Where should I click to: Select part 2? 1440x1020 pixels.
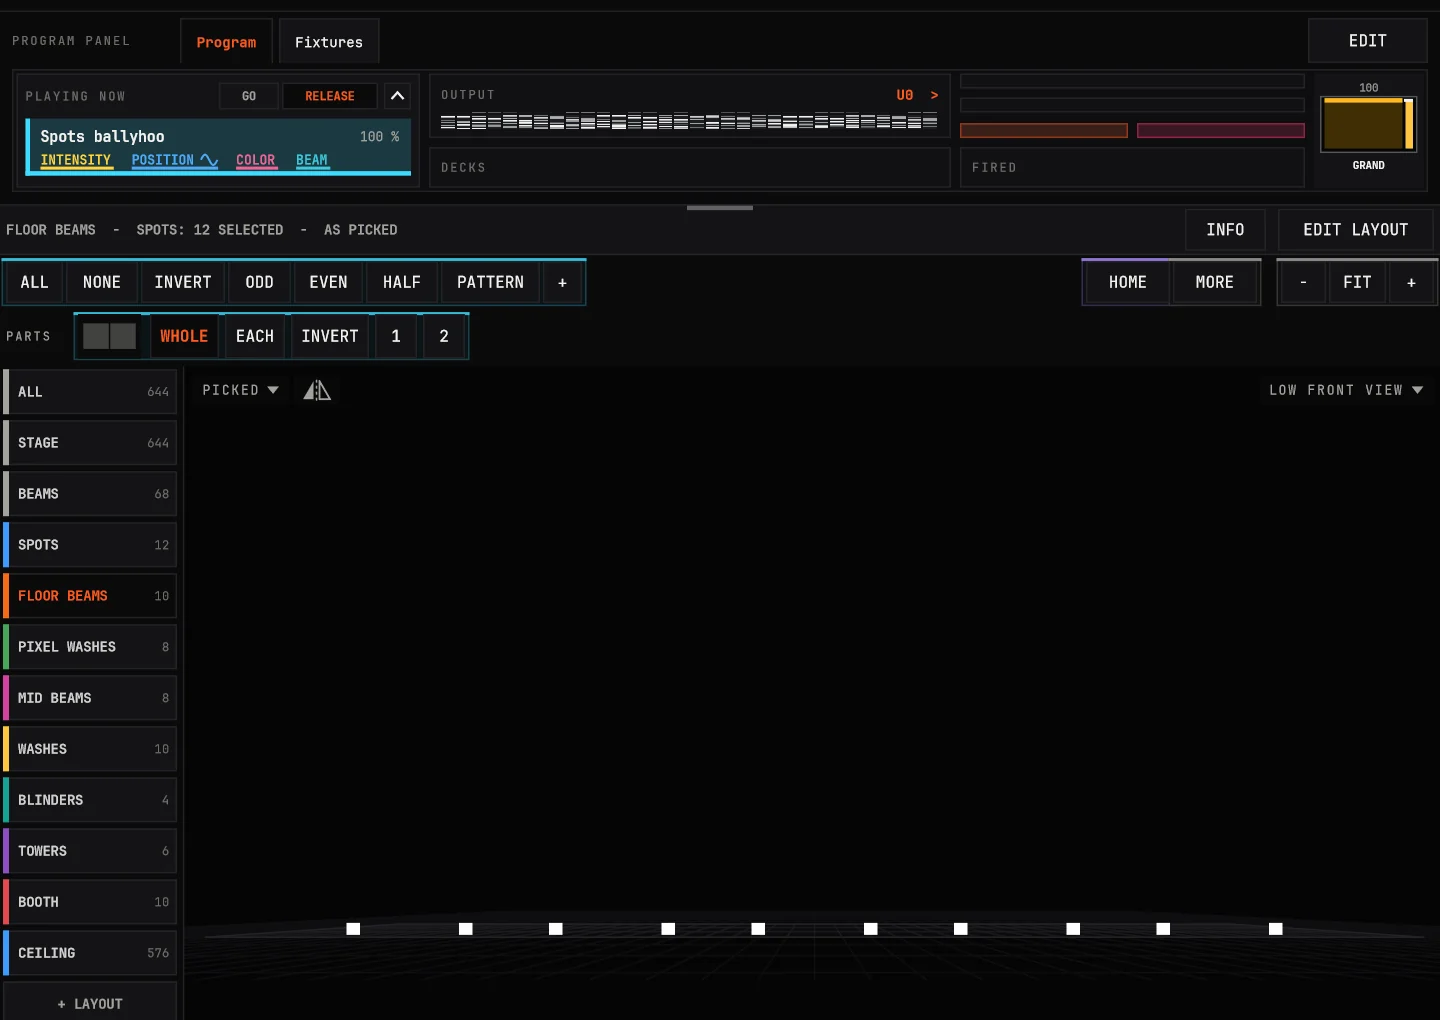444,336
